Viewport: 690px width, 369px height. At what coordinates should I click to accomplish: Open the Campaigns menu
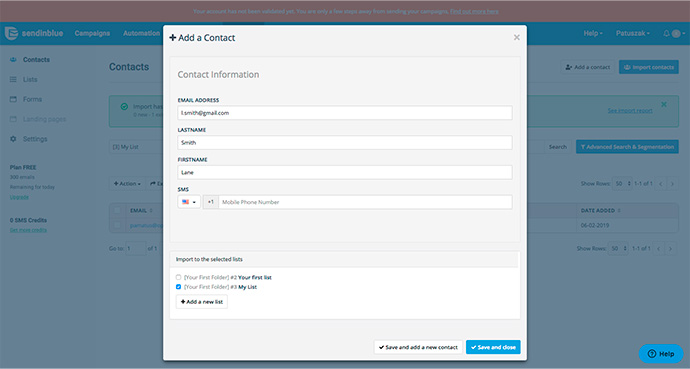tap(92, 33)
